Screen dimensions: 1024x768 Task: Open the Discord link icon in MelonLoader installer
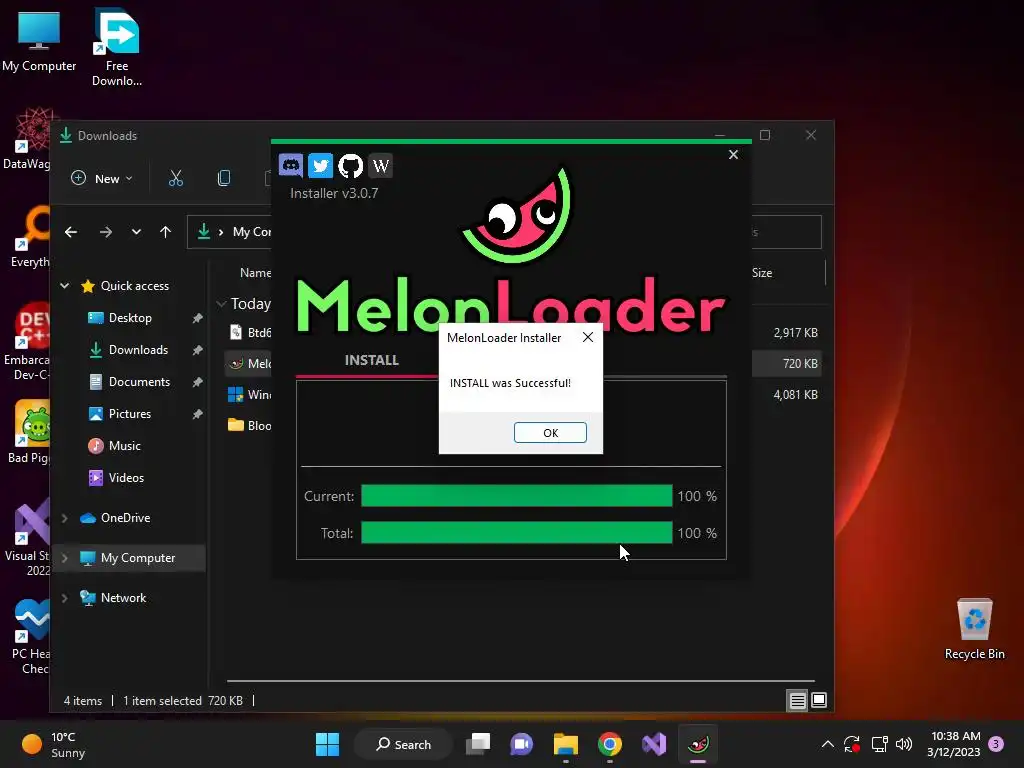(291, 165)
